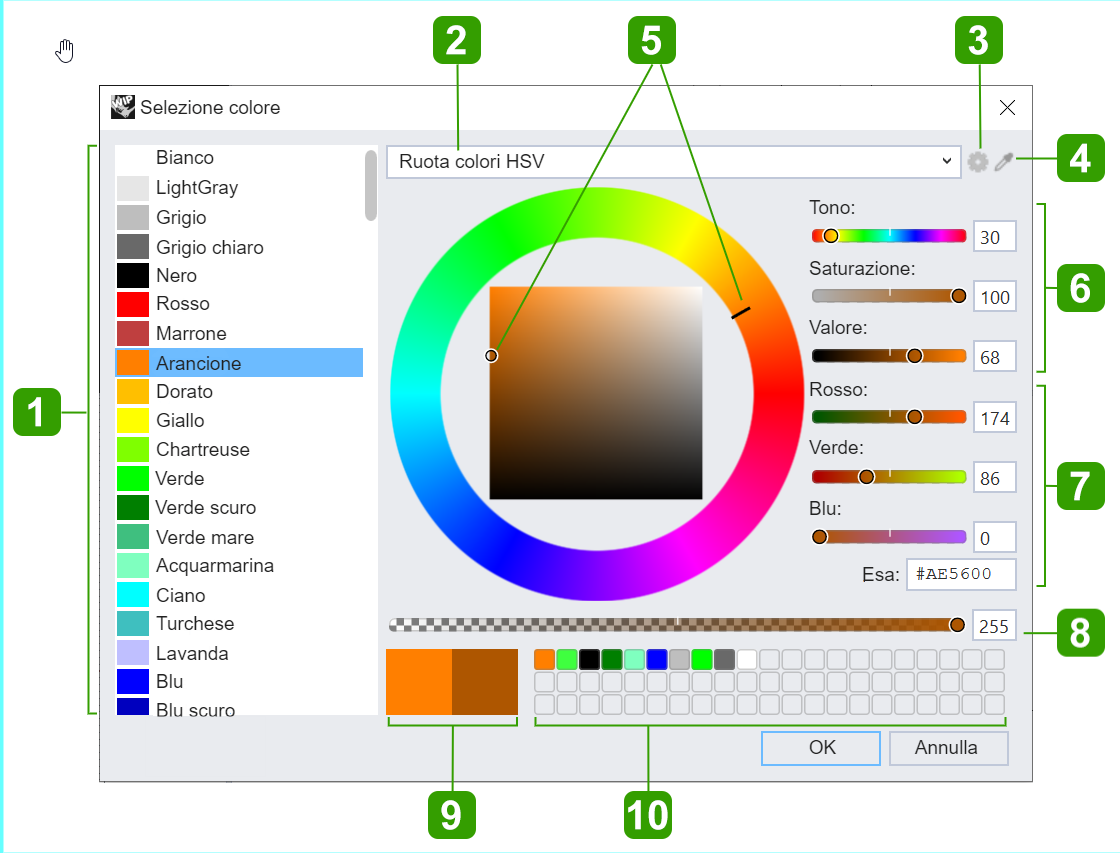
Task: Click the alpha transparency slider handle
Action: [957, 625]
